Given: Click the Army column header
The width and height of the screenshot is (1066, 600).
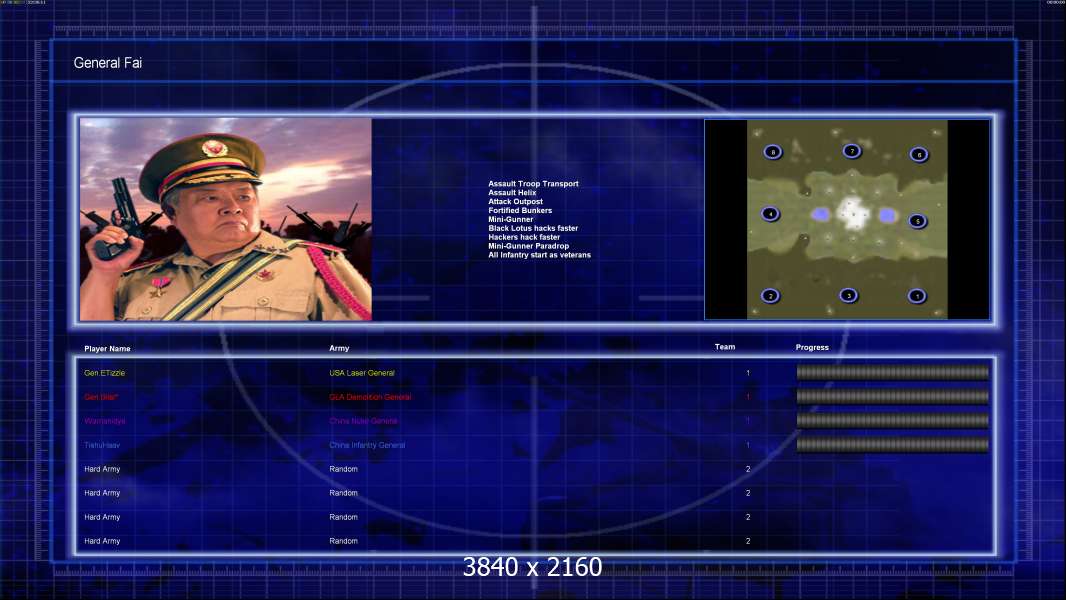Looking at the screenshot, I should pos(339,348).
